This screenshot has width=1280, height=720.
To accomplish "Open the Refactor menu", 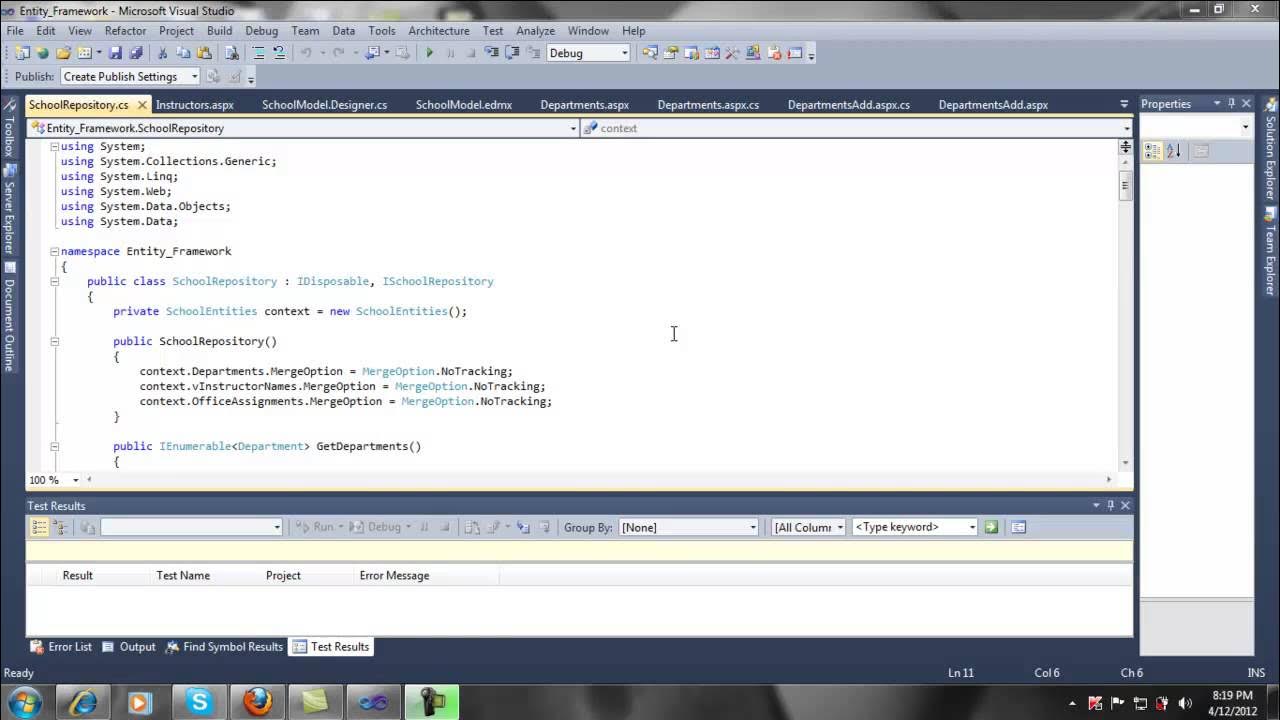I will [x=125, y=31].
